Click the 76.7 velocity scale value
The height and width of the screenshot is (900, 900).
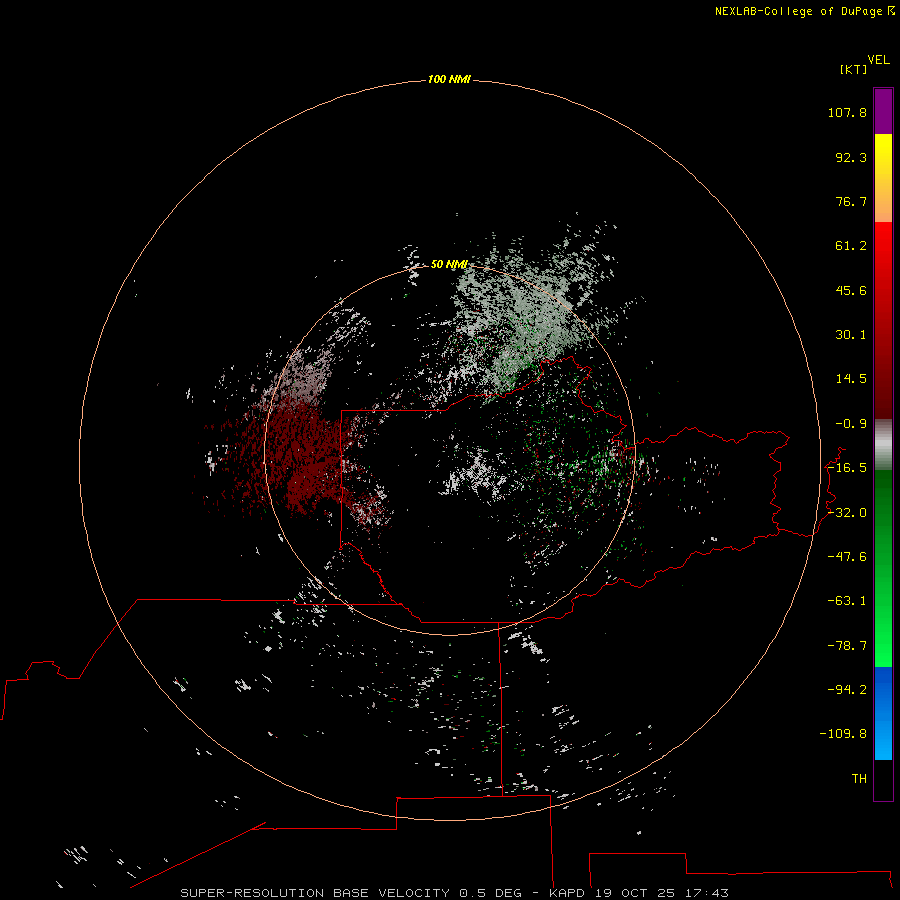(851, 201)
